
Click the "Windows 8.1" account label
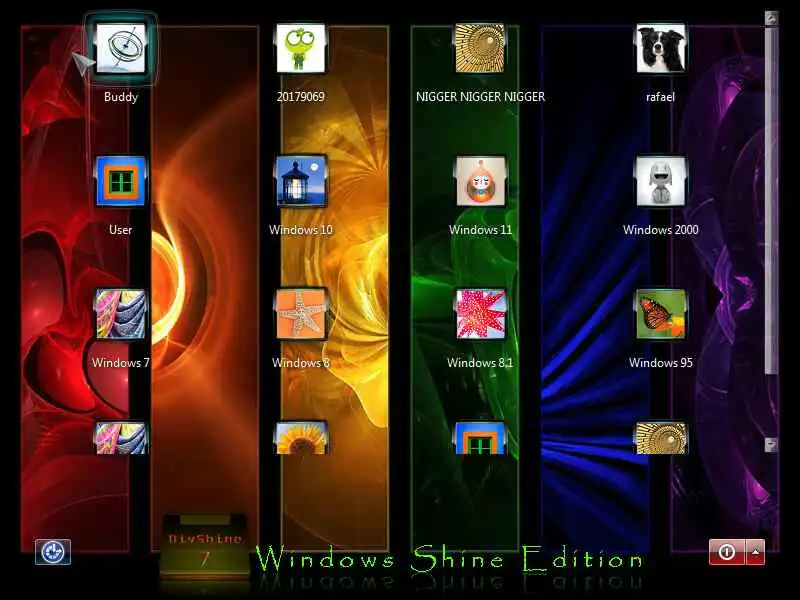coord(480,363)
